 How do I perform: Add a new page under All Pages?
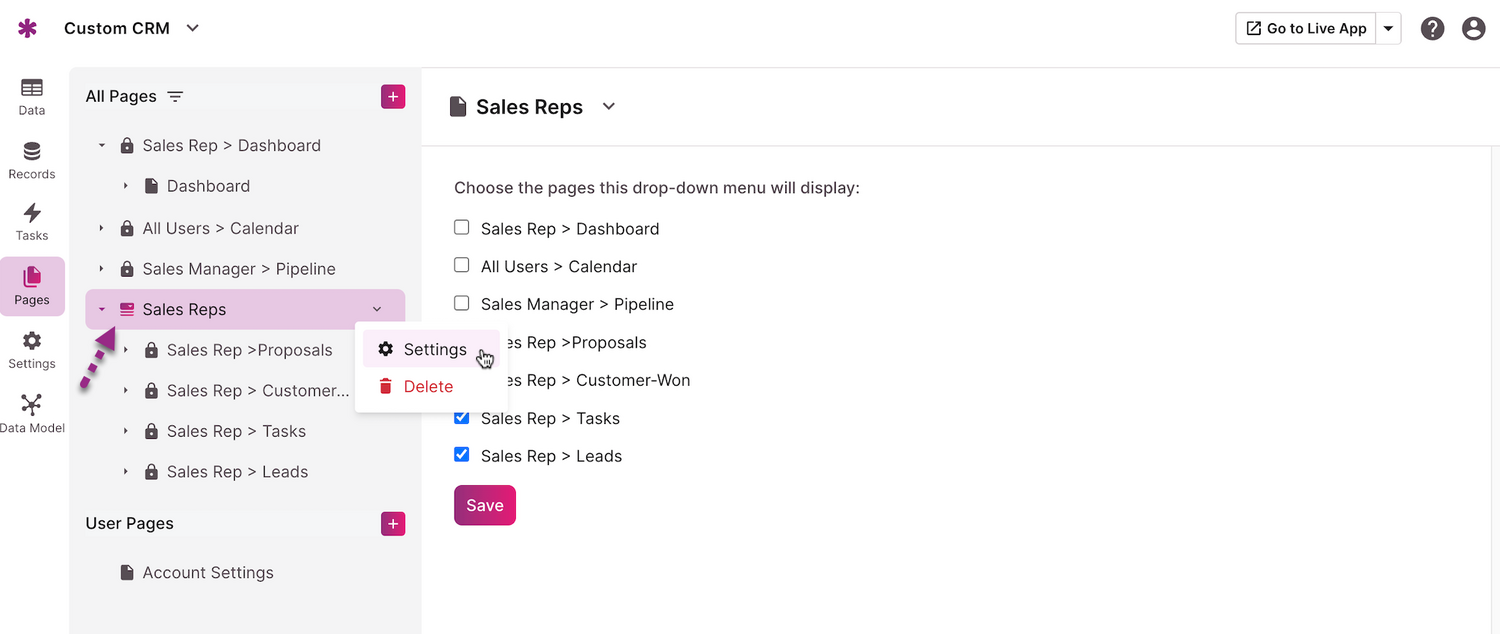pyautogui.click(x=393, y=96)
